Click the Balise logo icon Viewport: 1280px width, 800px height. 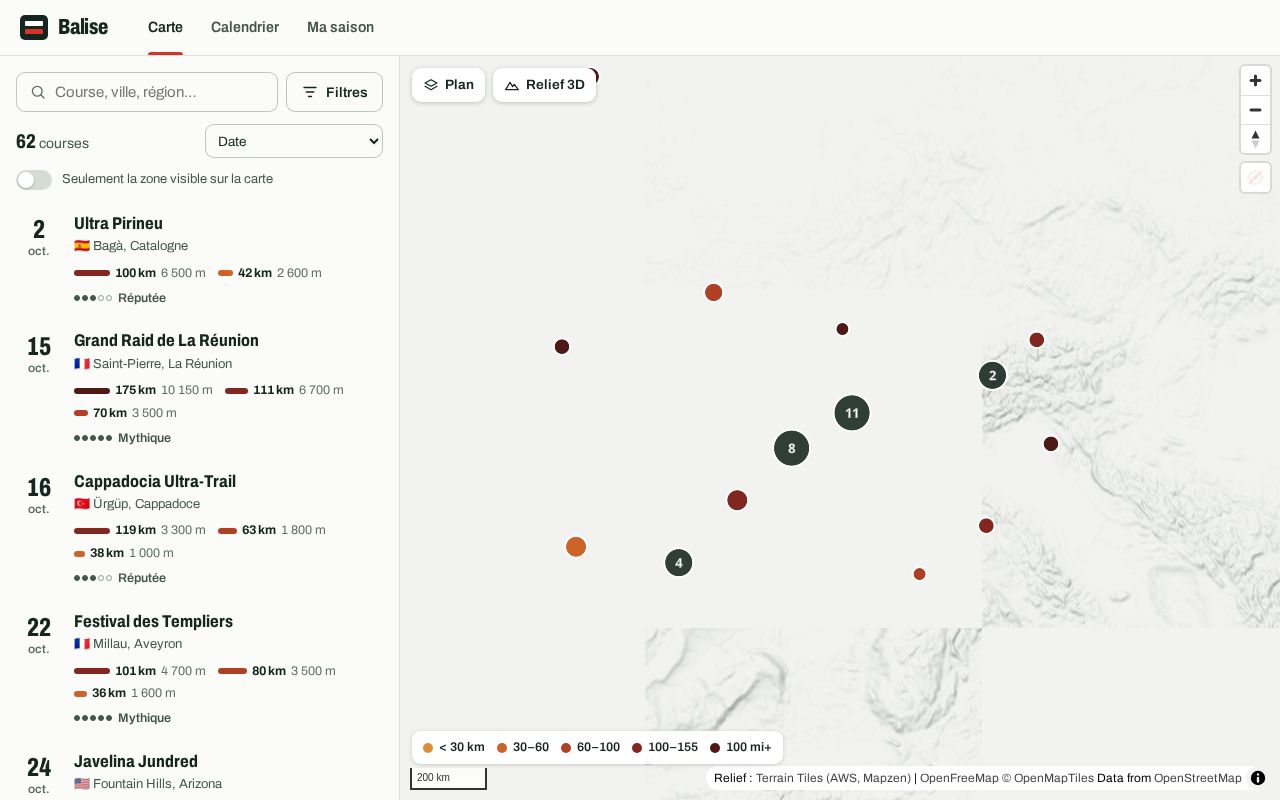tap(34, 27)
